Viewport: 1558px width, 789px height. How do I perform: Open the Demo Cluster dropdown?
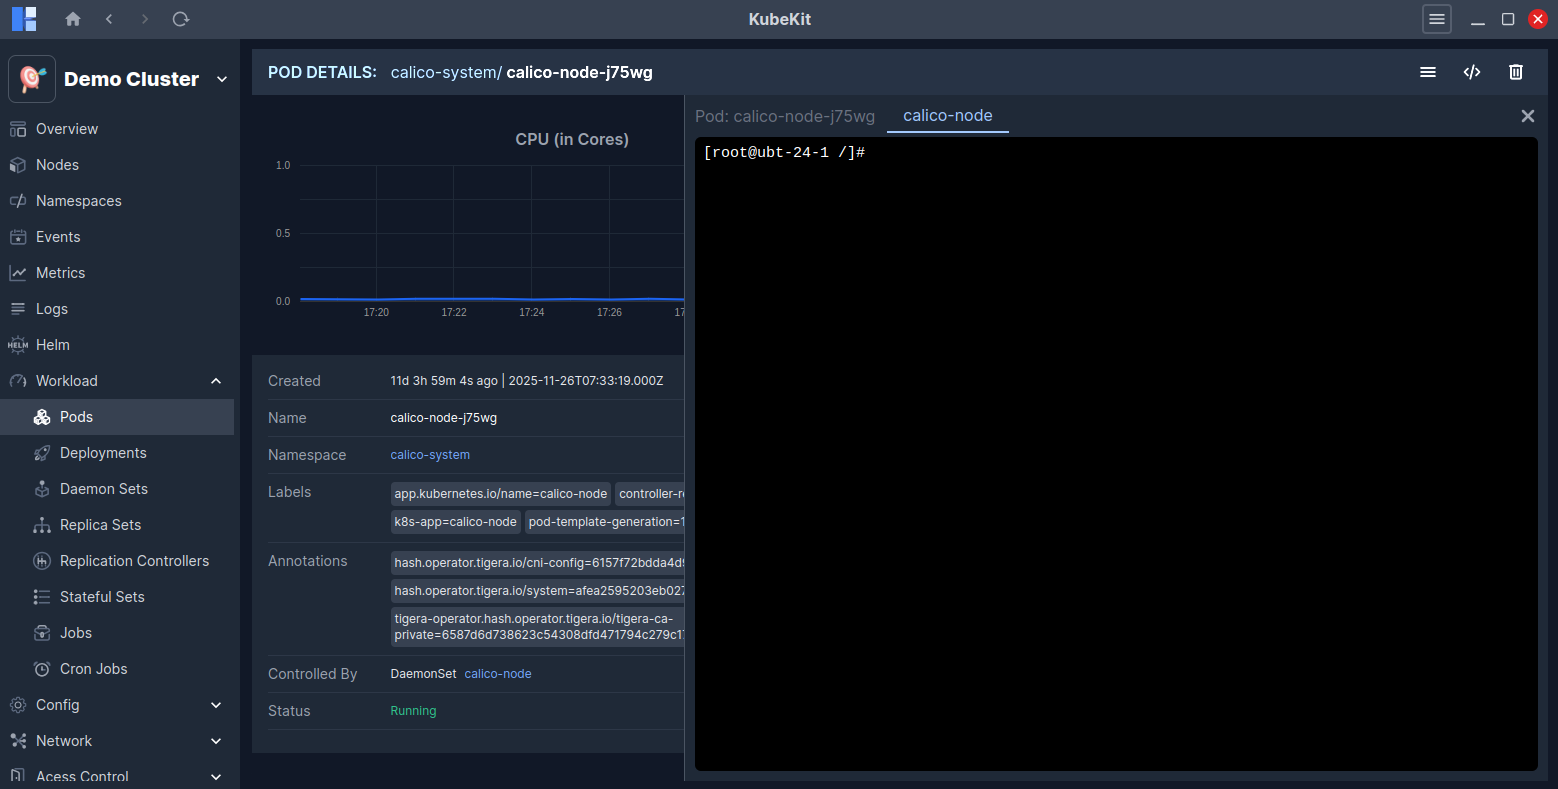221,79
